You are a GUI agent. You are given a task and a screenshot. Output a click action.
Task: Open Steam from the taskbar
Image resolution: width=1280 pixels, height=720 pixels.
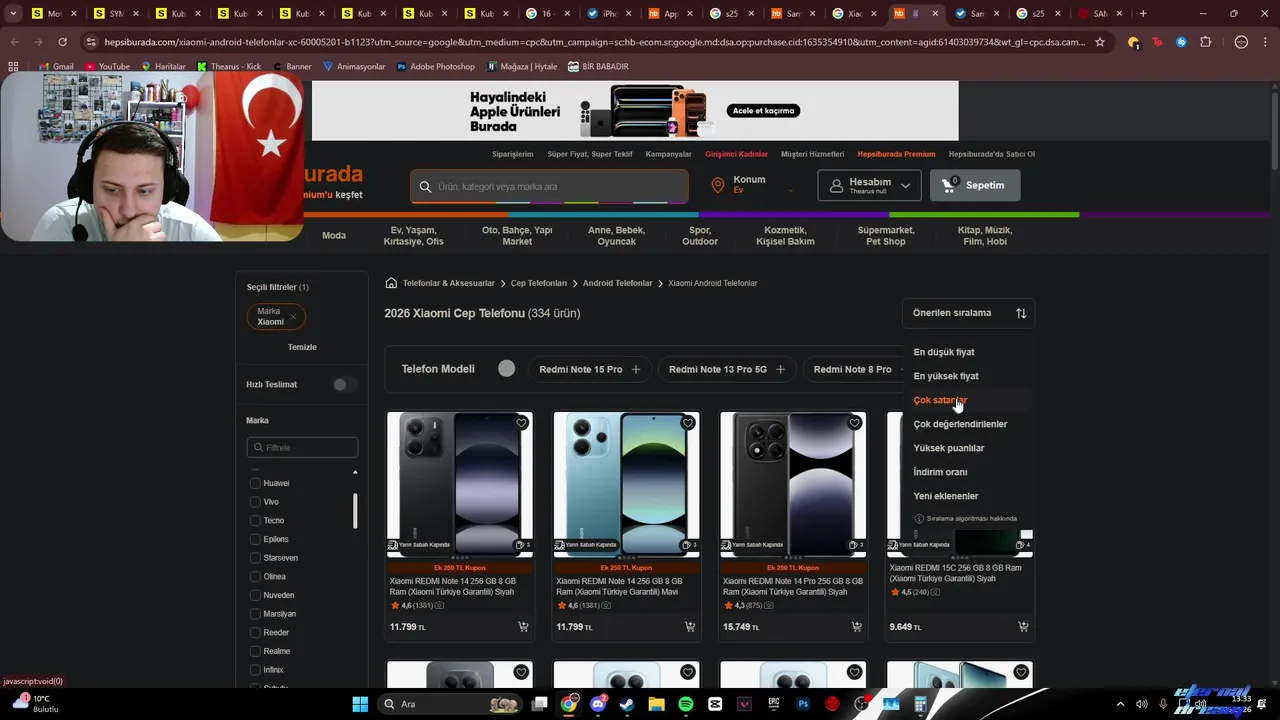(627, 704)
